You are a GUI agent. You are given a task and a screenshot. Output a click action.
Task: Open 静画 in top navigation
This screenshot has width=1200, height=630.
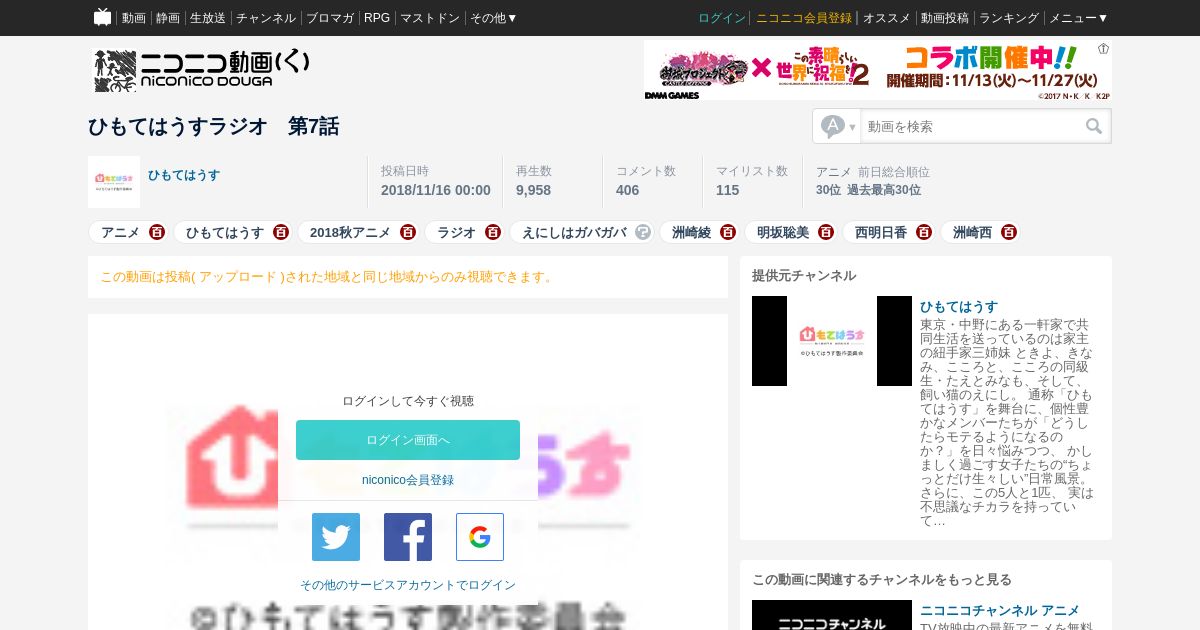pyautogui.click(x=168, y=18)
